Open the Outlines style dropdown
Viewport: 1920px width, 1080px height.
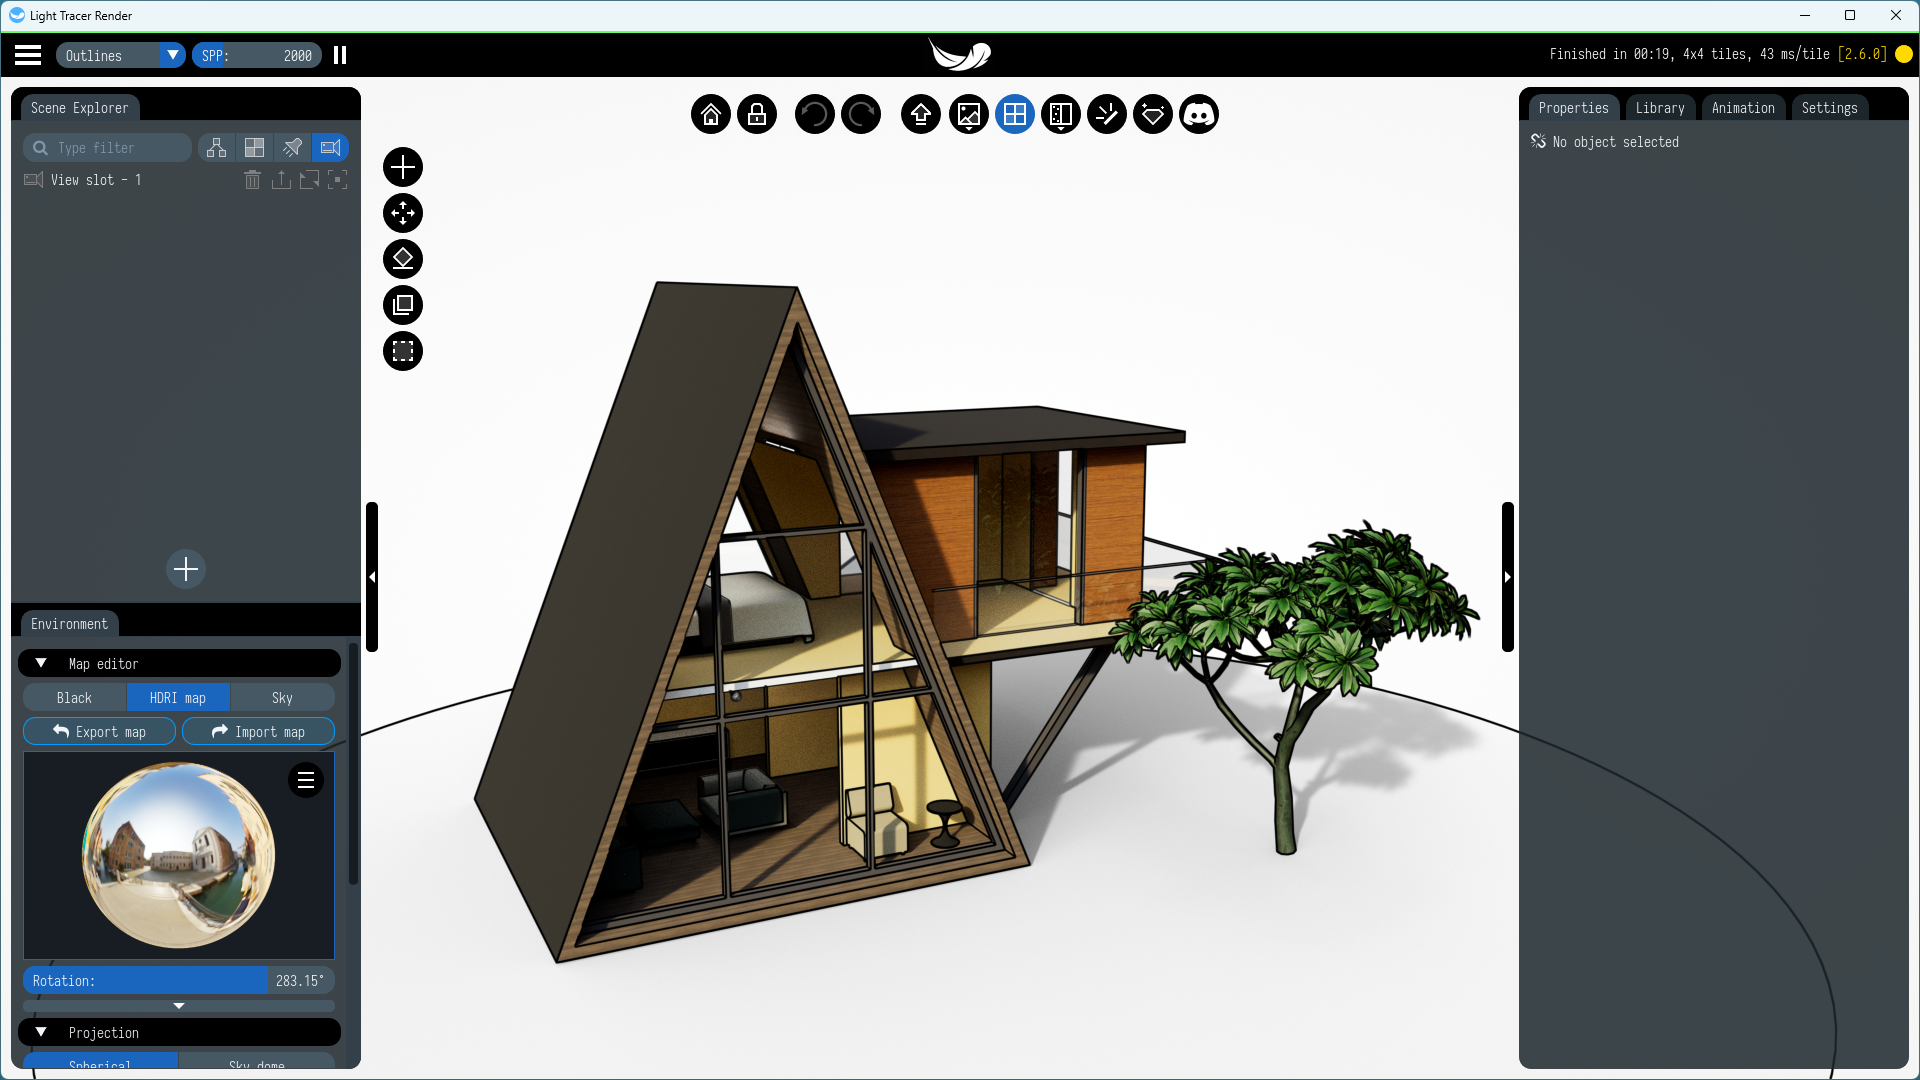tap(173, 55)
